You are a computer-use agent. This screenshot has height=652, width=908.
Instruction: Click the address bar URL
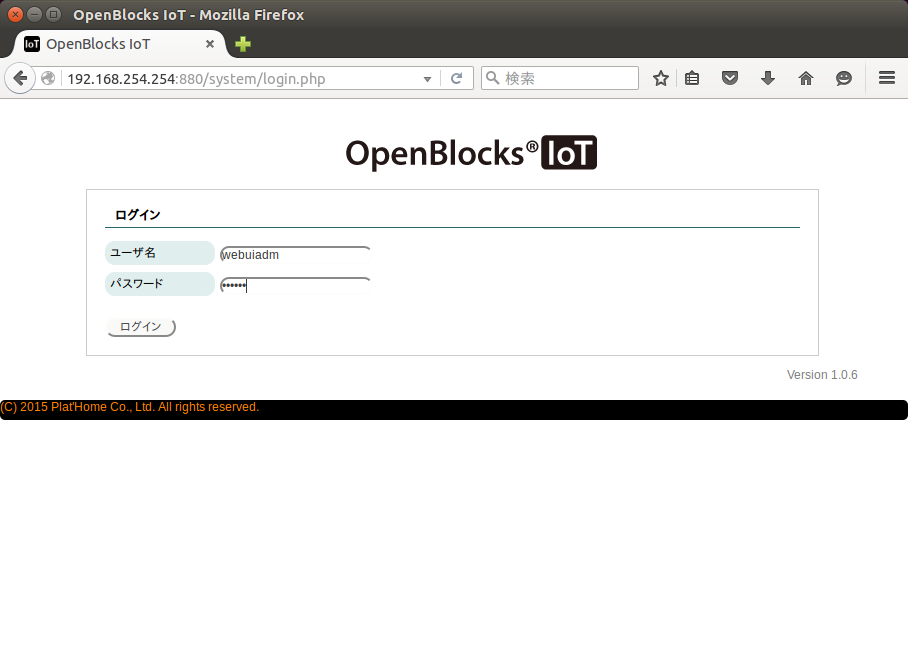pyautogui.click(x=197, y=79)
